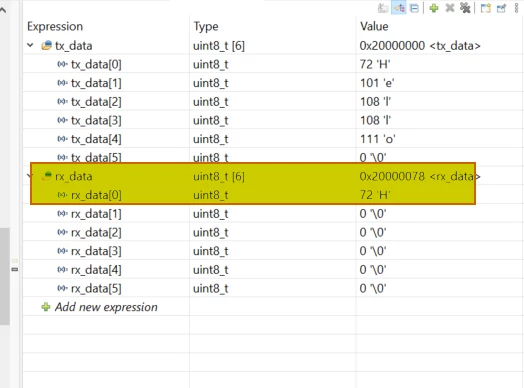Click the variable icon beside rx_data[4]
The width and height of the screenshot is (524, 388).
click(x=62, y=269)
